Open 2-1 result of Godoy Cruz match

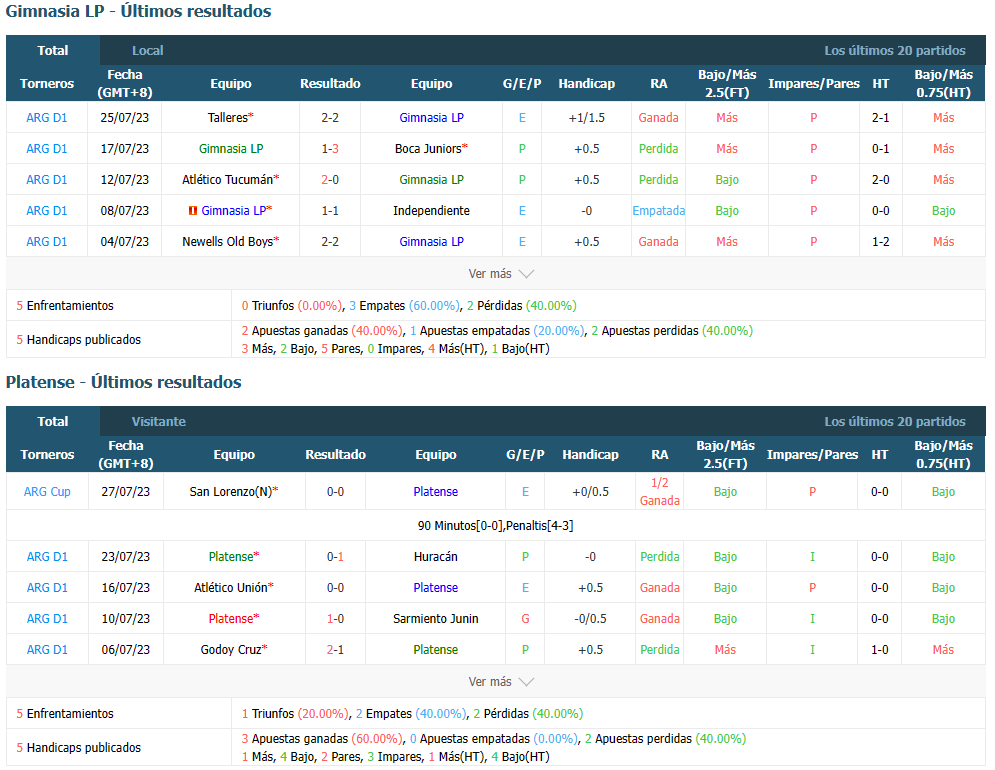335,650
